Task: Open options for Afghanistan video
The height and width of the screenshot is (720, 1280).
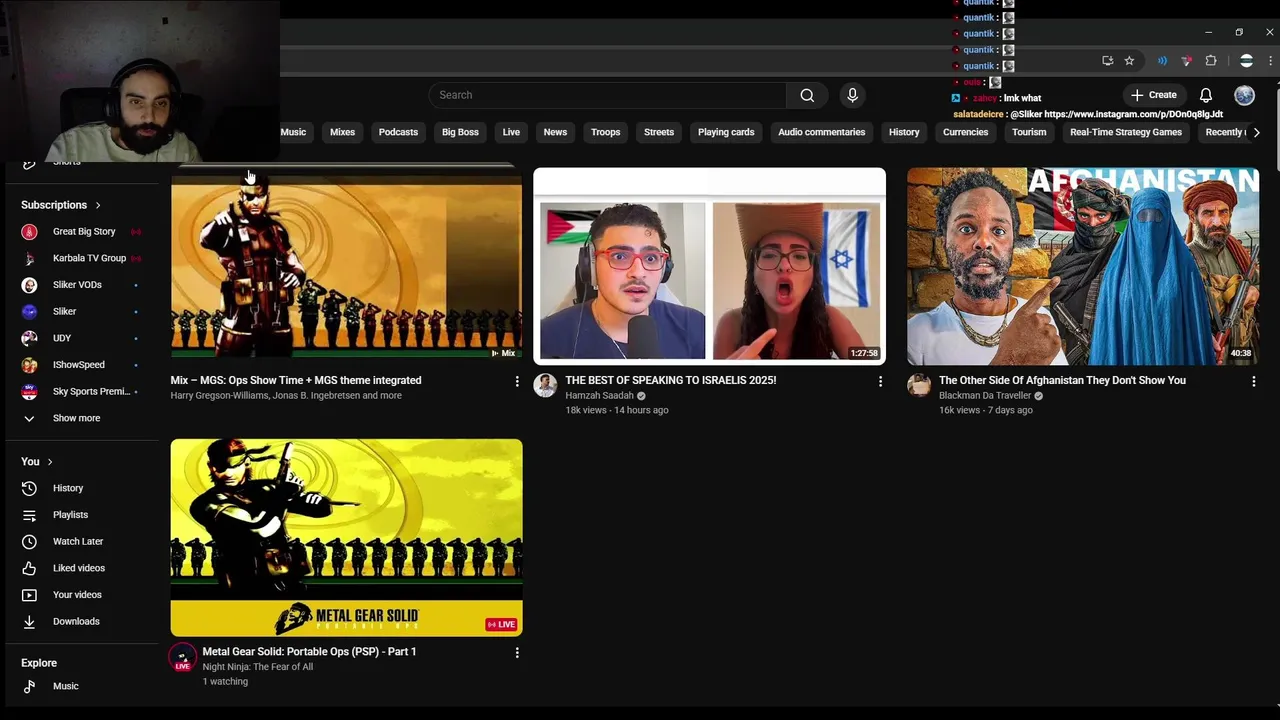Action: pyautogui.click(x=1254, y=381)
